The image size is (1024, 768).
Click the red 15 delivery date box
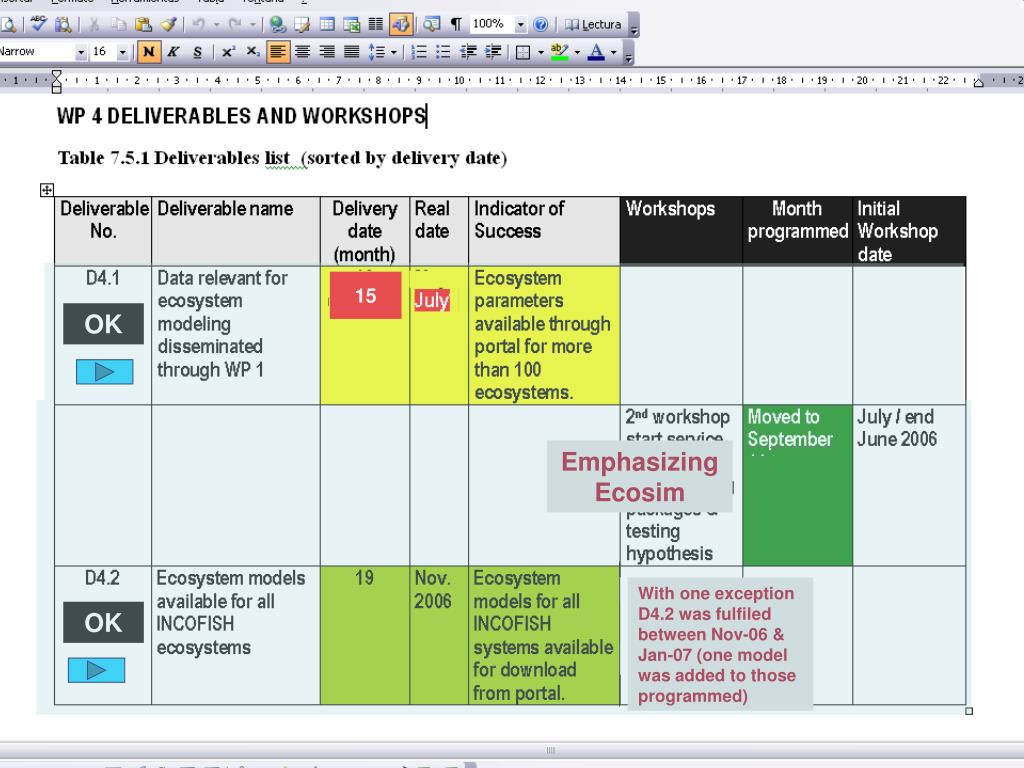click(366, 295)
